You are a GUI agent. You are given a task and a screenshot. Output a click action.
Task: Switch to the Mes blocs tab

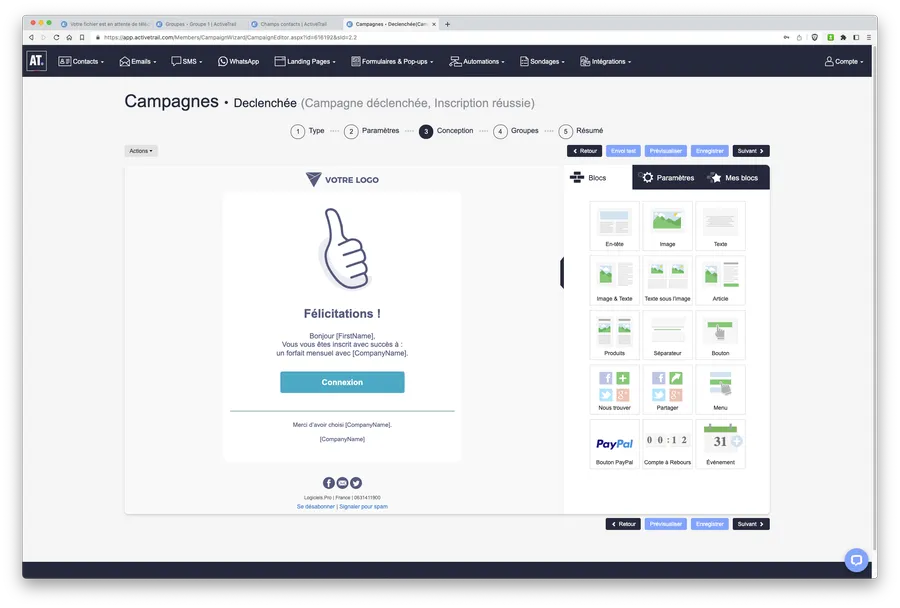[734, 178]
